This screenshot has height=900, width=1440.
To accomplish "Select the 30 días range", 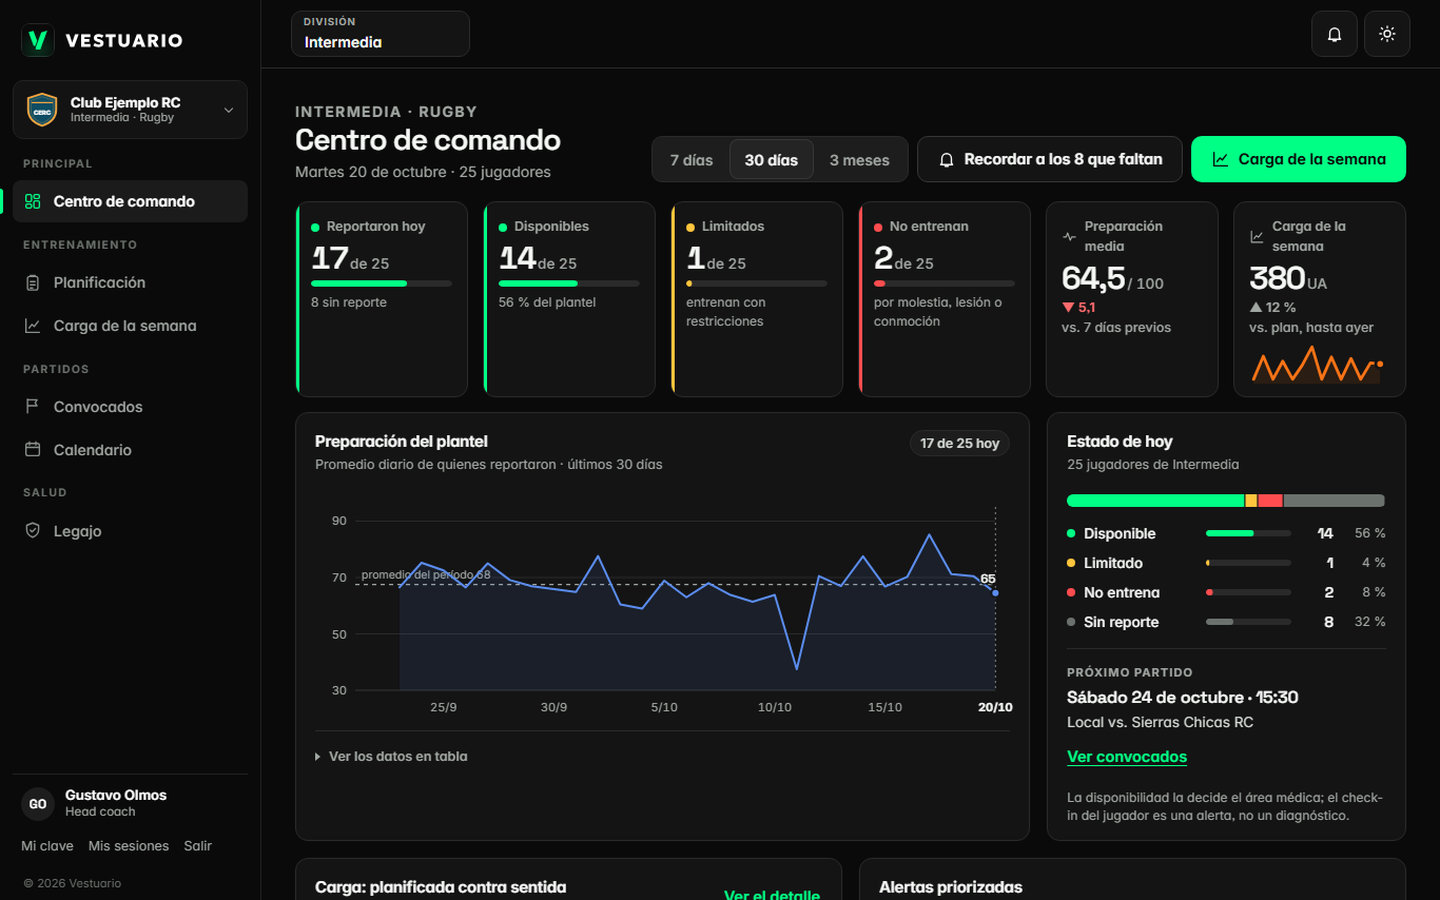I will coord(771,160).
